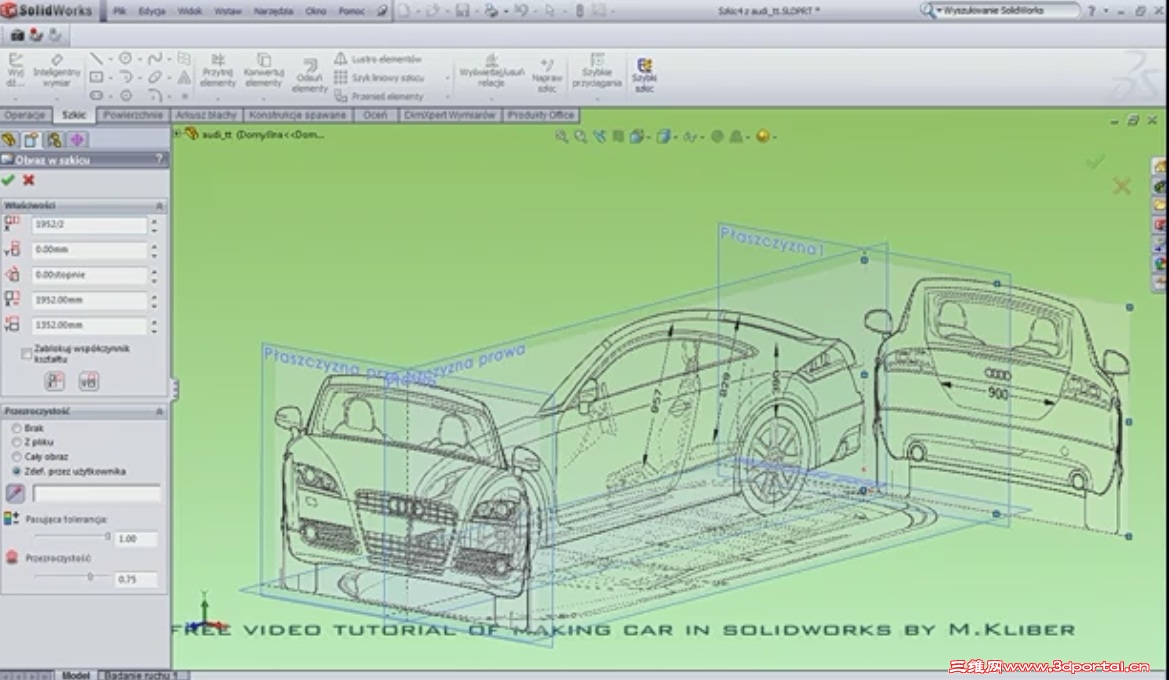Screen dimensions: 1169x680
Task: Open the Badanie ruchu 1 tab
Action: pos(142,675)
